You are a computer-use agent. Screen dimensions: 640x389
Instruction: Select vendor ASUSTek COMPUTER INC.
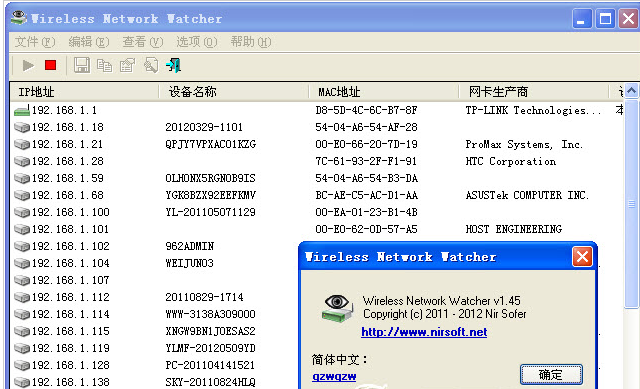(527, 196)
